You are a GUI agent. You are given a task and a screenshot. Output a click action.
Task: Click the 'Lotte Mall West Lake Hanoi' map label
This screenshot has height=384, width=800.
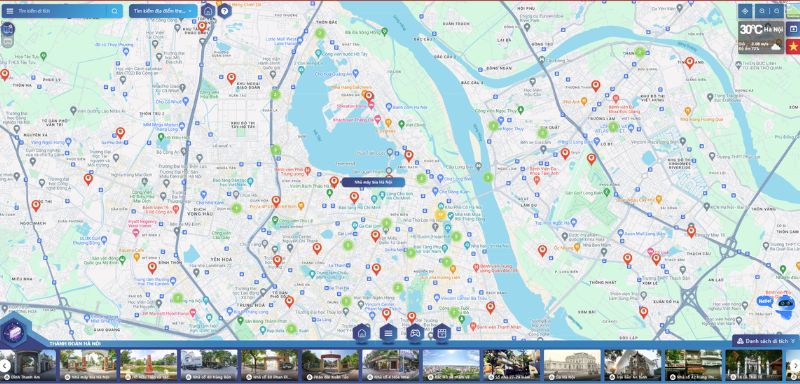click(281, 41)
